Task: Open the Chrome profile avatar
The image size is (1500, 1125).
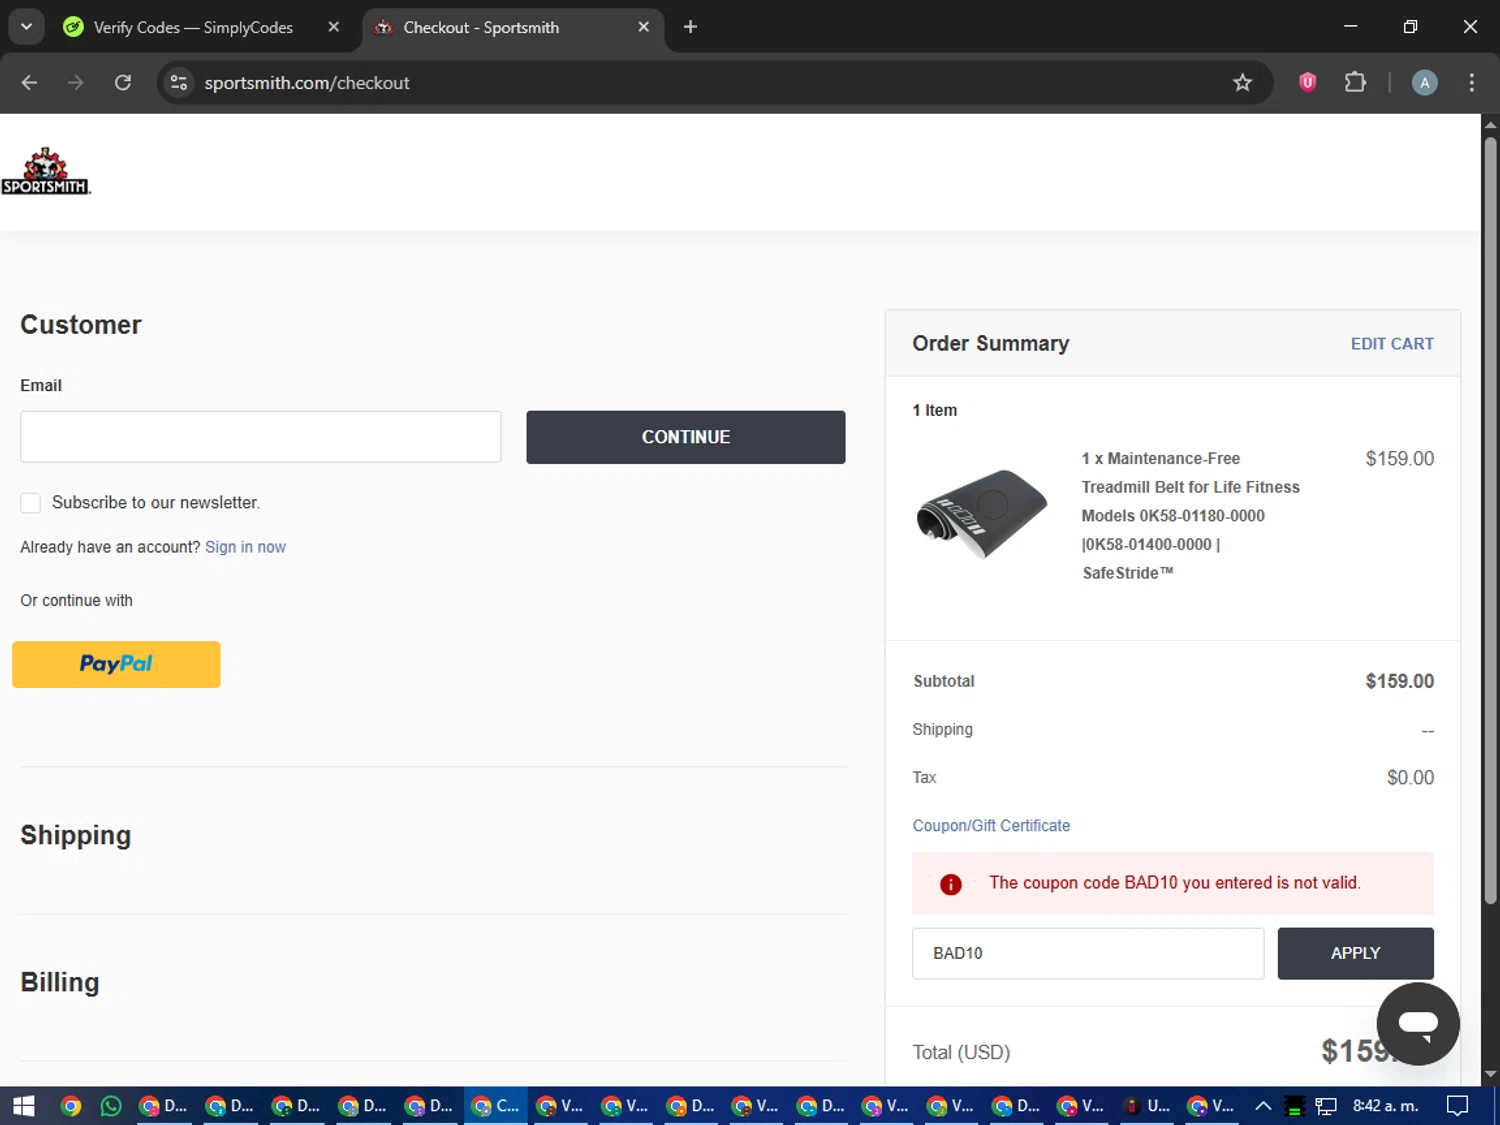Action: 1424,82
